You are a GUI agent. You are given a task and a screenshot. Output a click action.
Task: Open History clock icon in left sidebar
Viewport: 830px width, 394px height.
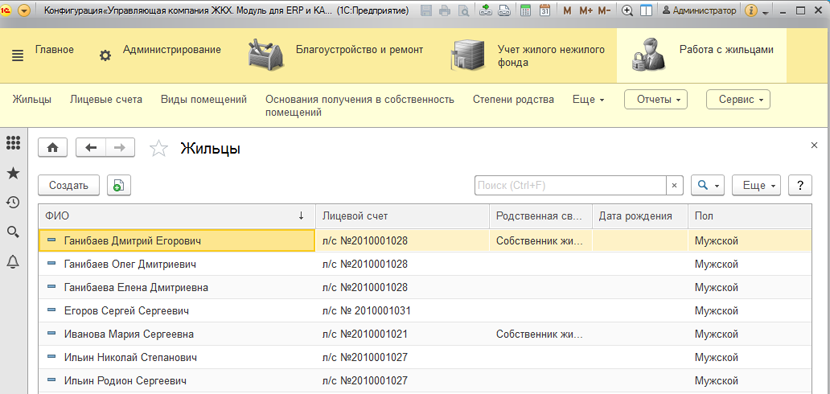tap(13, 202)
